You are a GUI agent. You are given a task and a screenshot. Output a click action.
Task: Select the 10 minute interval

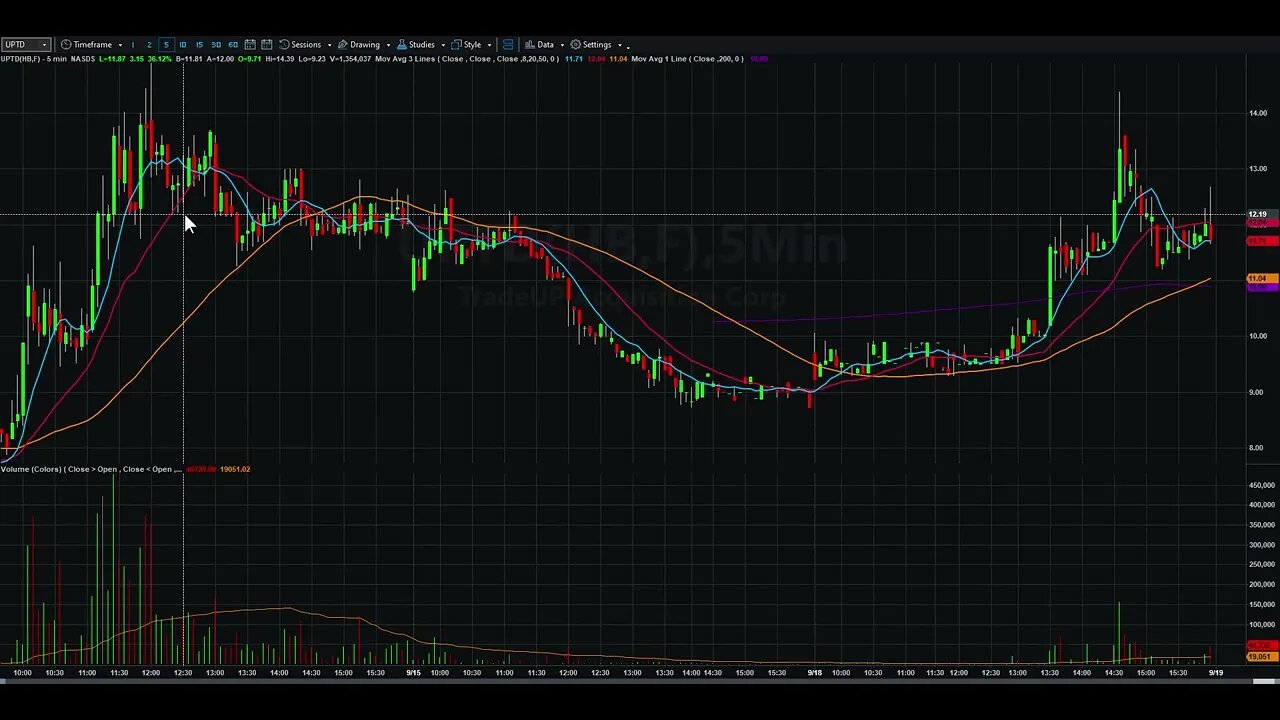click(x=183, y=44)
